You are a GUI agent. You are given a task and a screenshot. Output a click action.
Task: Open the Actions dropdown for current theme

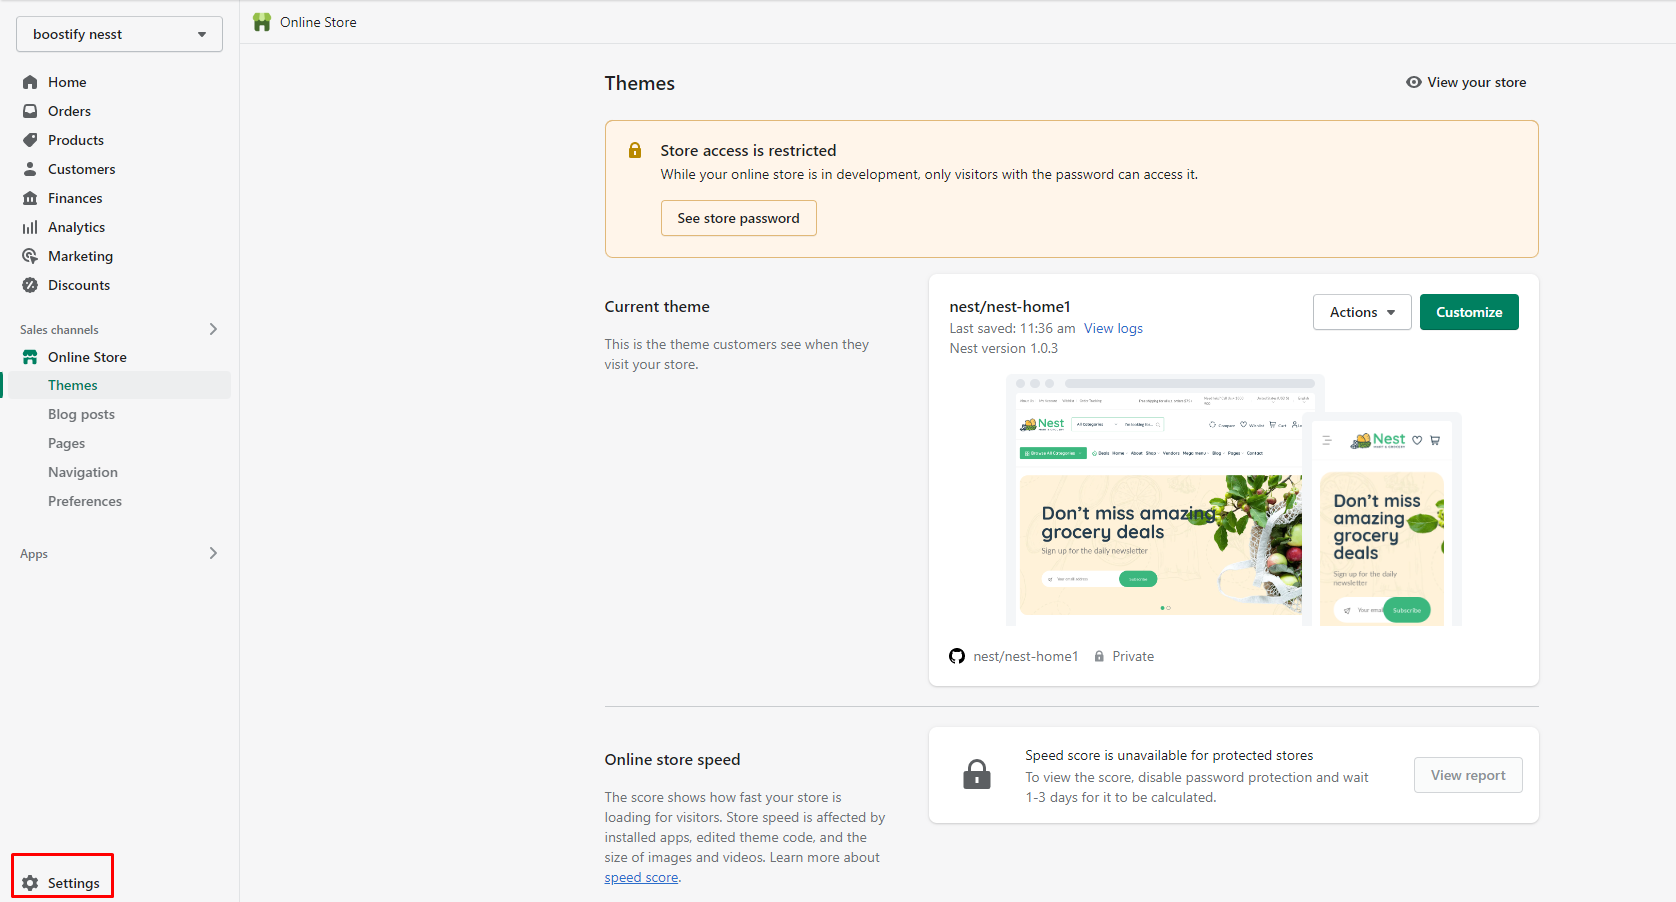[1362, 312]
